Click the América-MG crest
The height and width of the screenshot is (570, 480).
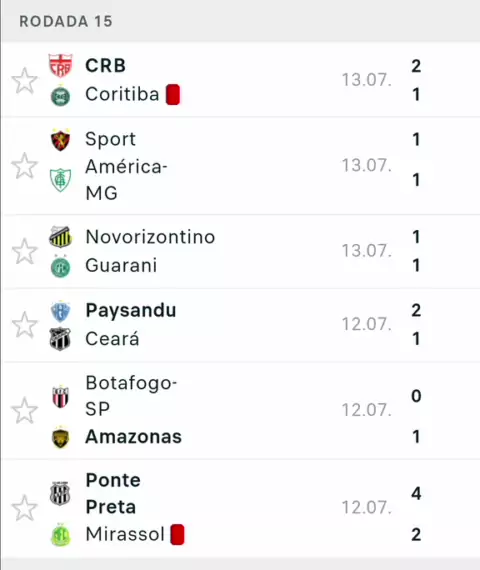pyautogui.click(x=60, y=180)
